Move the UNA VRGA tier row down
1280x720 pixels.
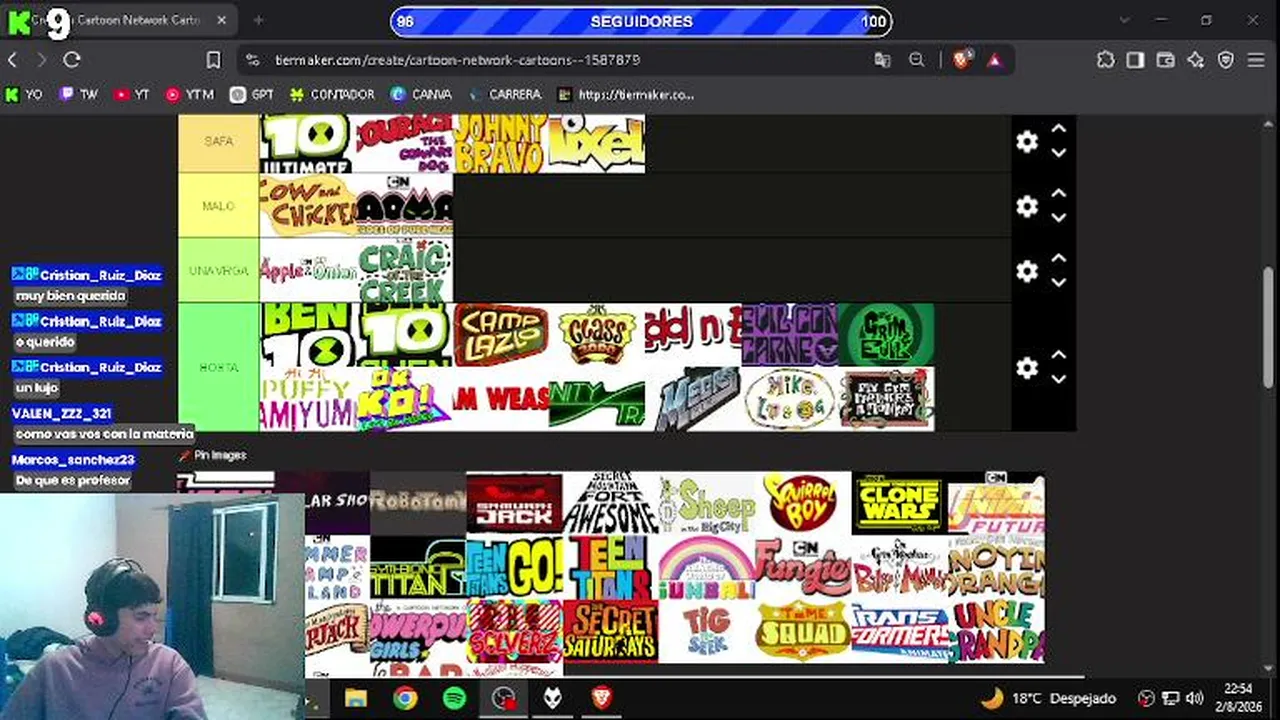click(1059, 283)
